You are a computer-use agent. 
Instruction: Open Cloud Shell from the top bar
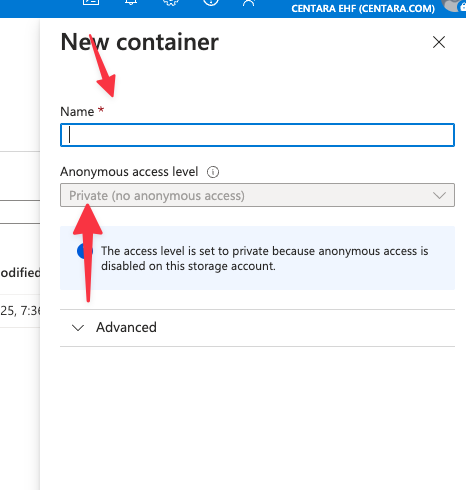tap(91, 2)
